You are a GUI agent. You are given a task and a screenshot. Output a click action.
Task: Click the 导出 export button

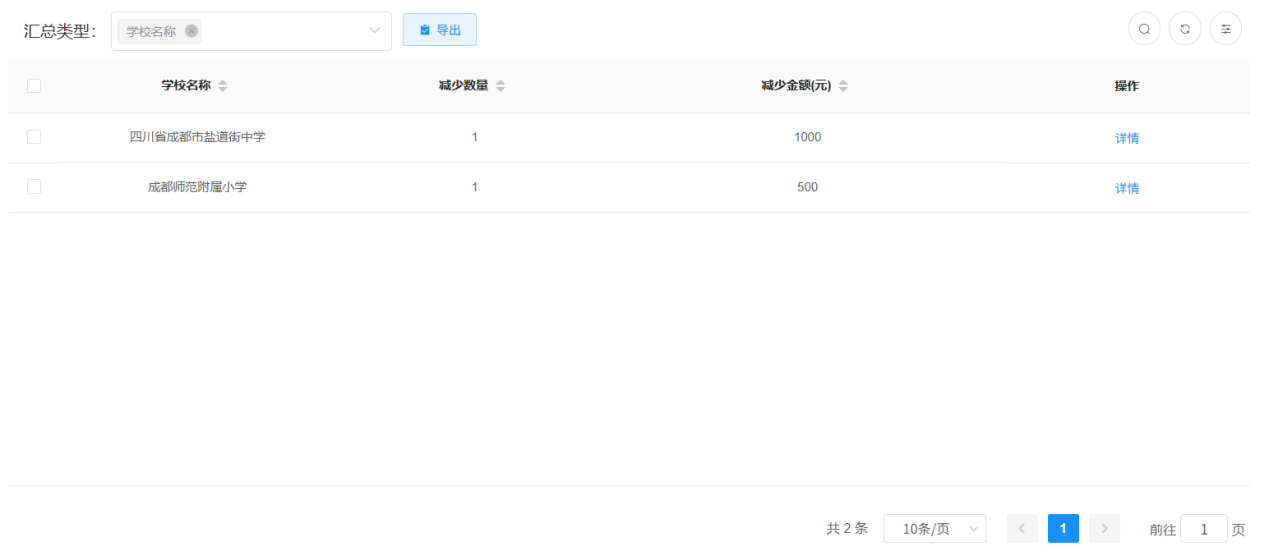point(439,30)
